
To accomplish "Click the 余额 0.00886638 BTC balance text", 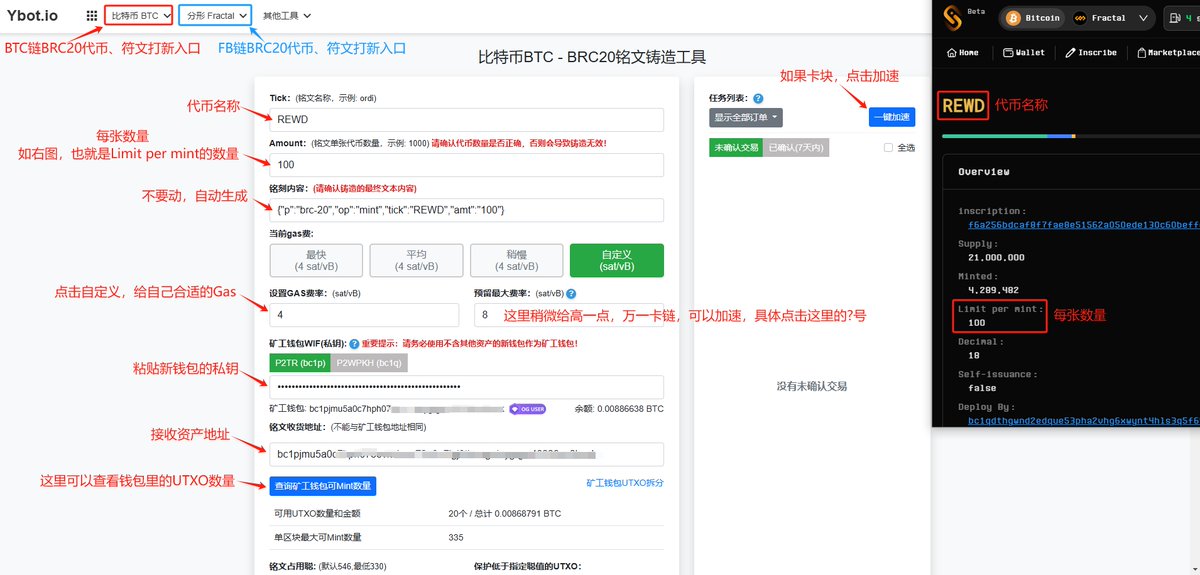I will (619, 409).
